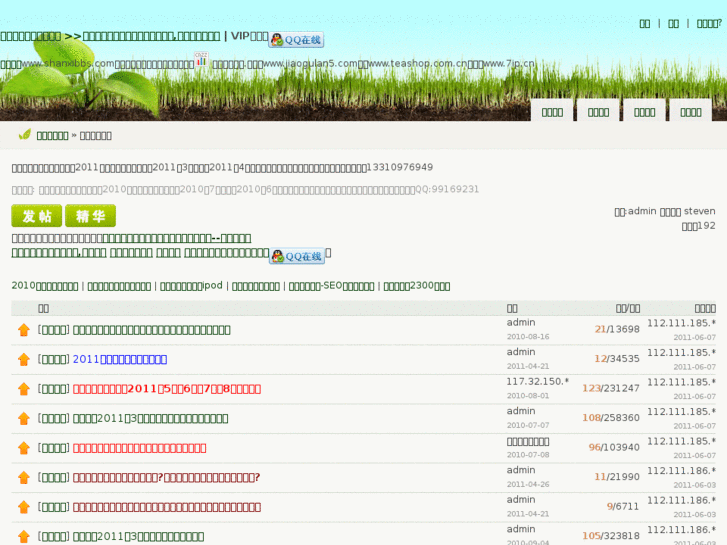Screen dimensions: 727x545
Task: Open the link ending with ipod
Action: 191,286
